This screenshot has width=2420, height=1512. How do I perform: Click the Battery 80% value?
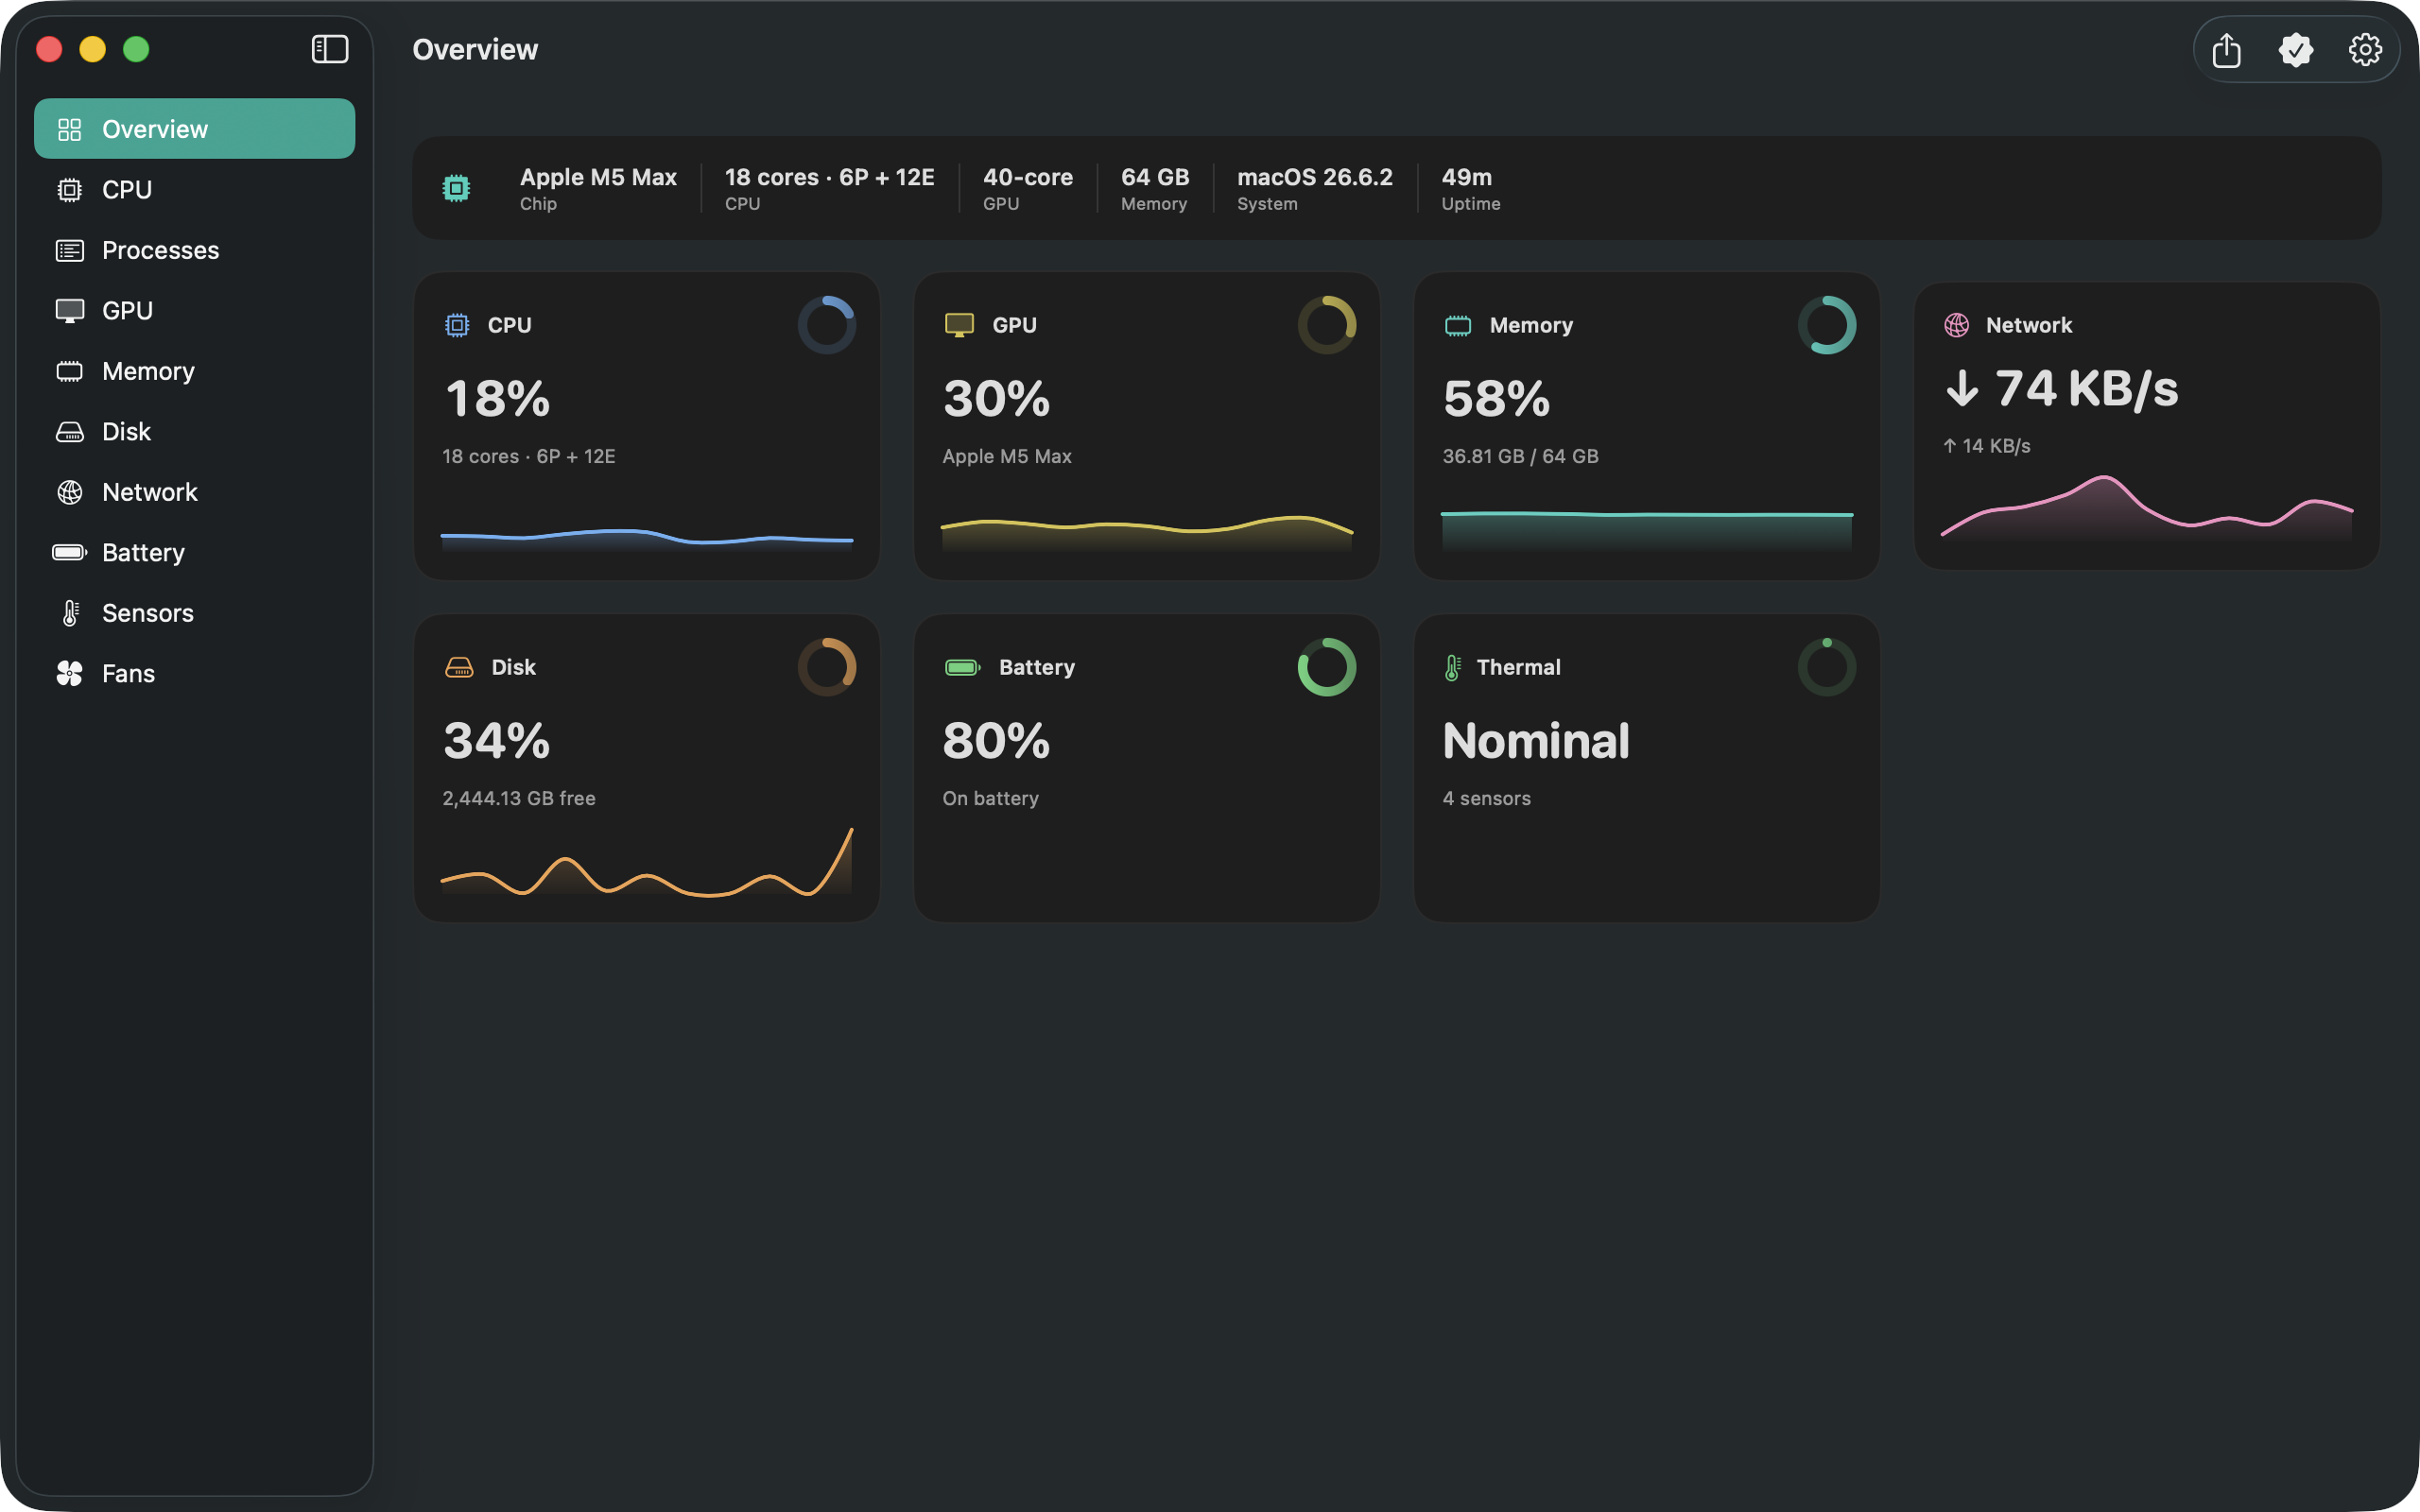996,741
